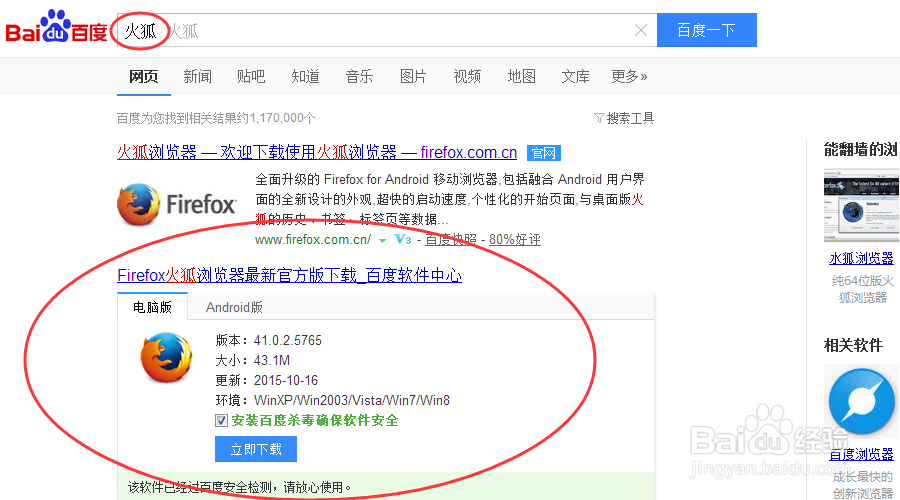Switch to the 图片 tab
This screenshot has height=500, width=900.
point(413,76)
